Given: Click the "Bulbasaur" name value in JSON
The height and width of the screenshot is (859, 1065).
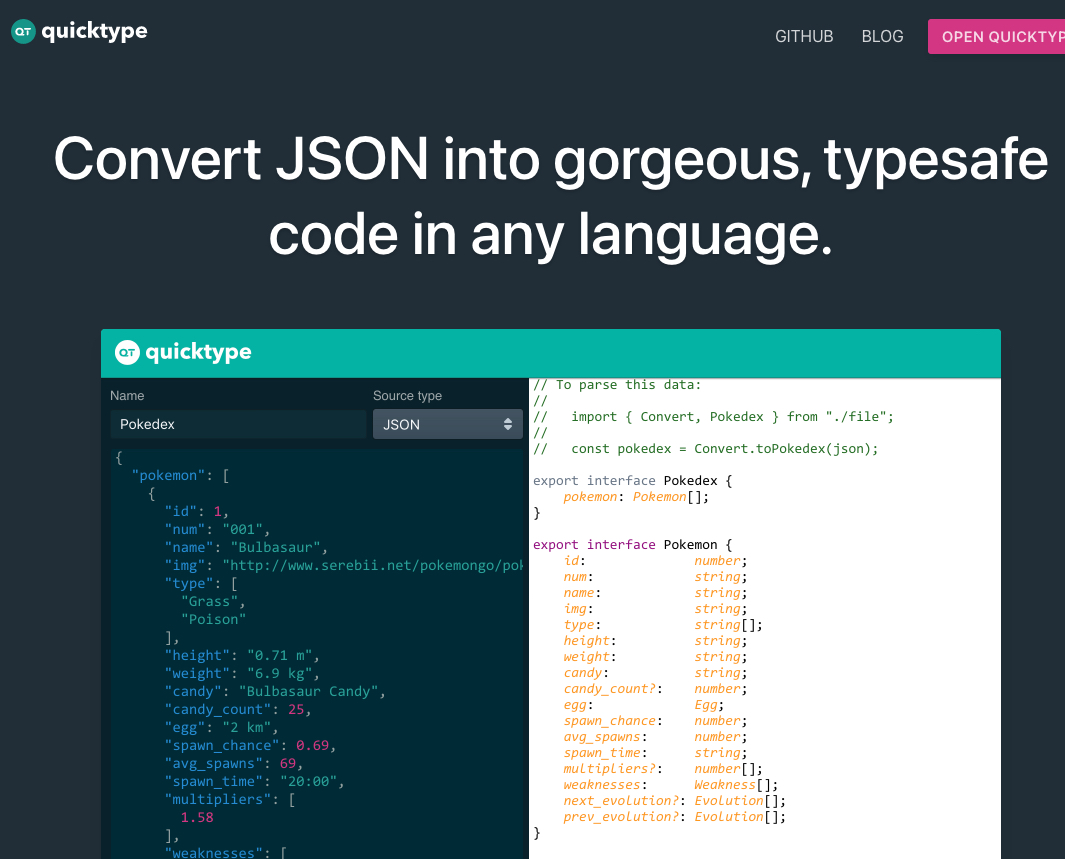Looking at the screenshot, I should [275, 547].
